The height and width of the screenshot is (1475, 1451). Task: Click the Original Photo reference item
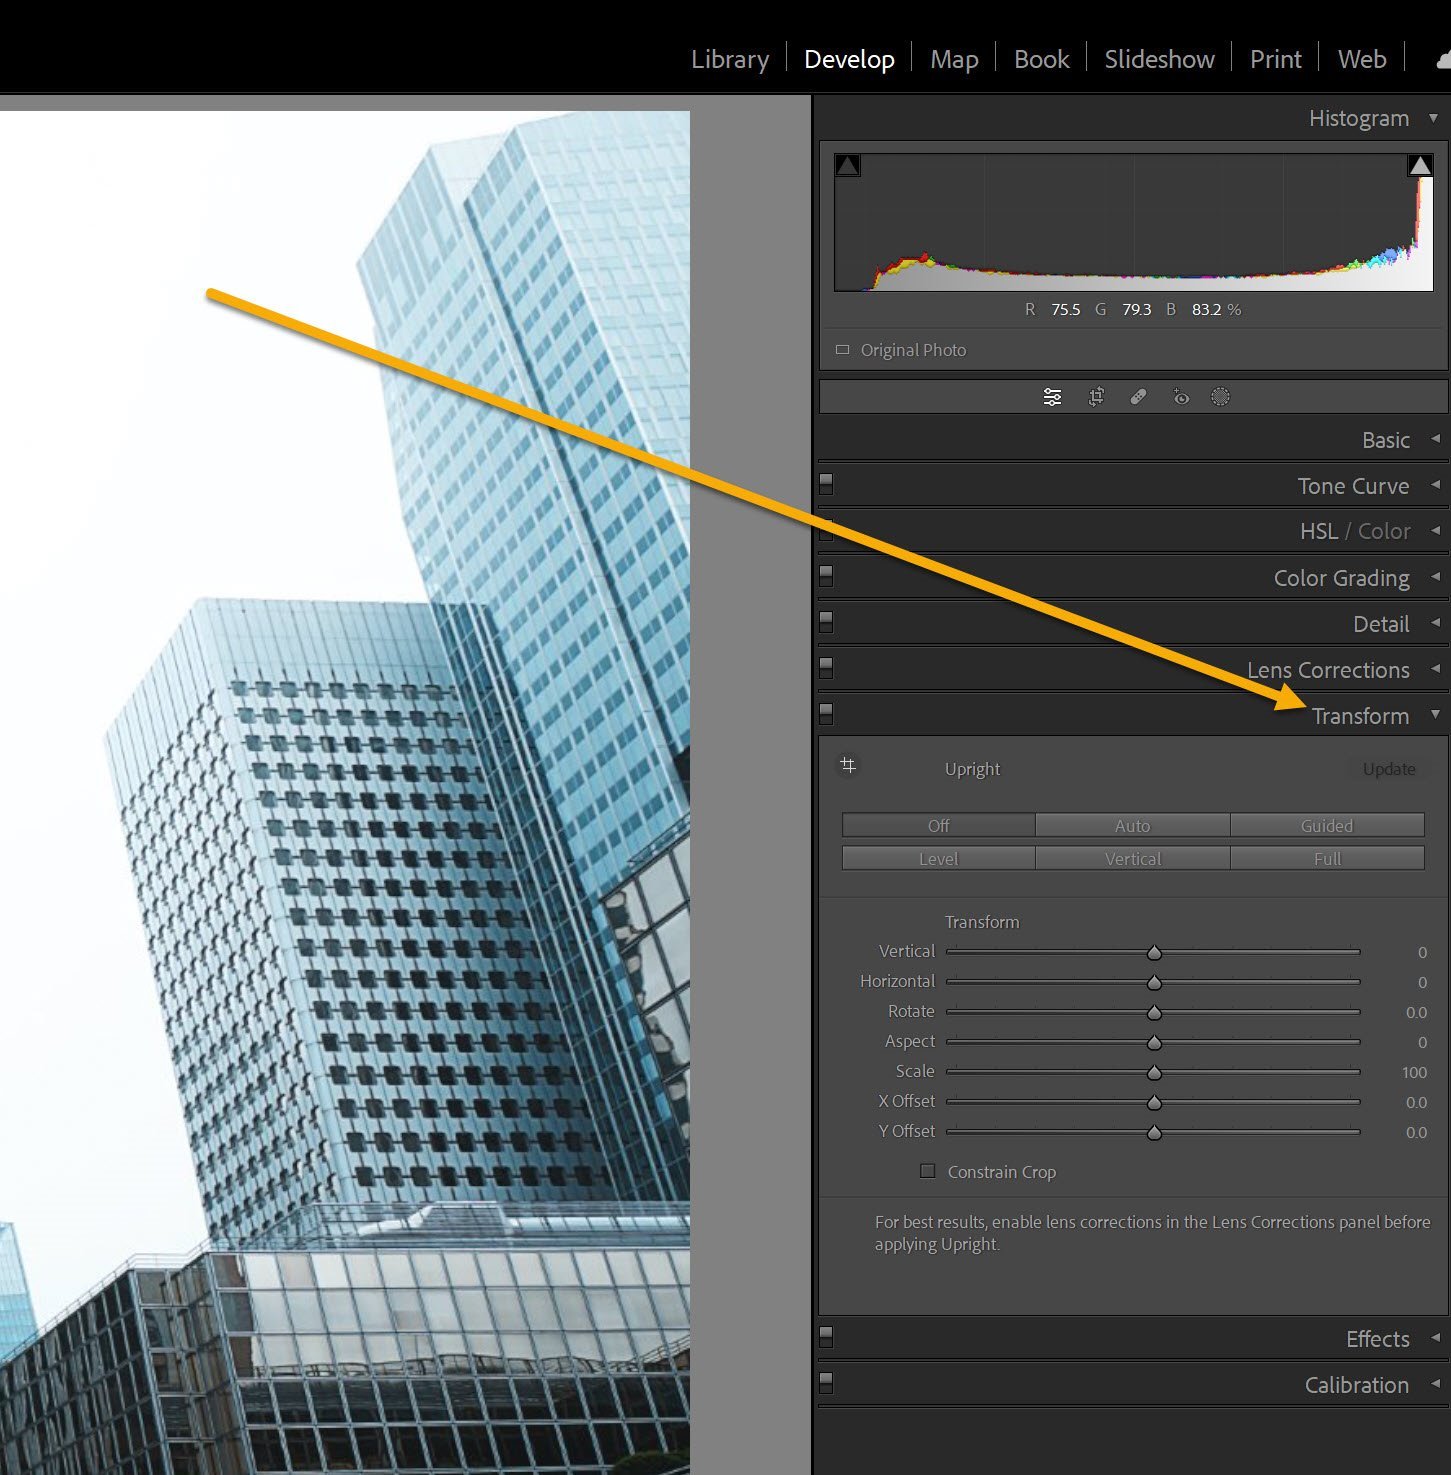coord(912,350)
